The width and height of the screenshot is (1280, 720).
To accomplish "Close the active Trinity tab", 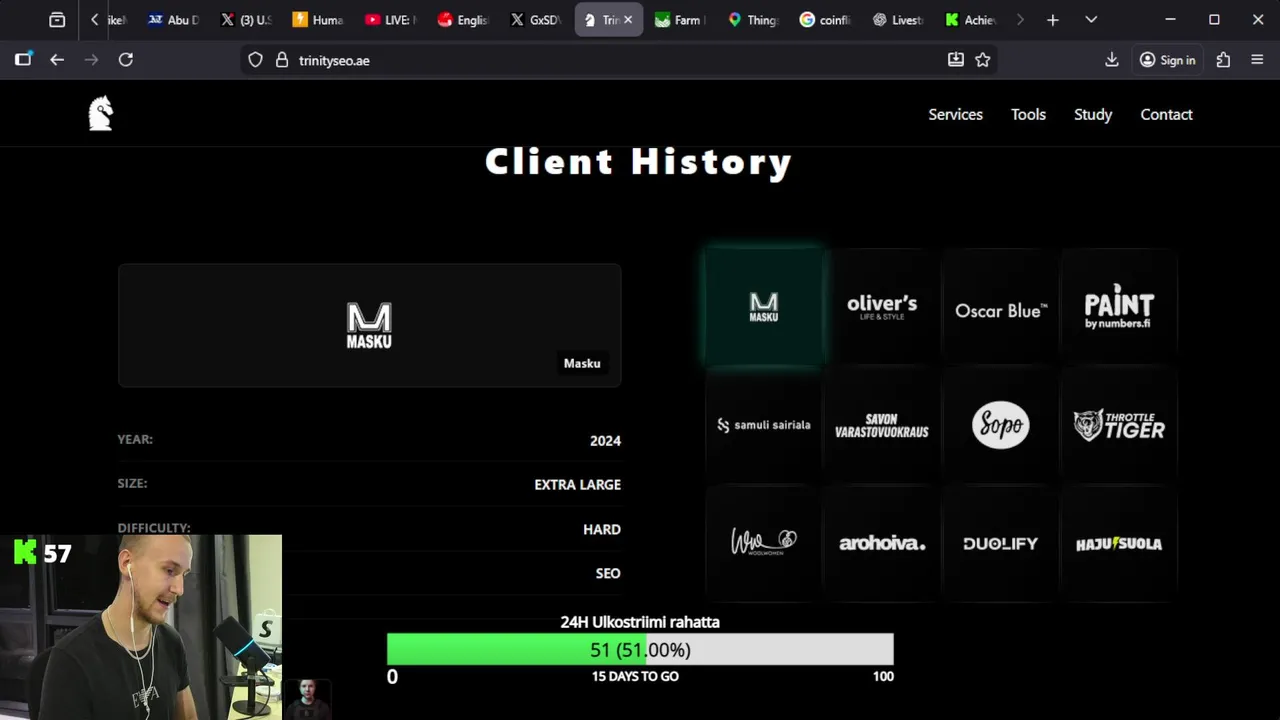I will click(628, 20).
